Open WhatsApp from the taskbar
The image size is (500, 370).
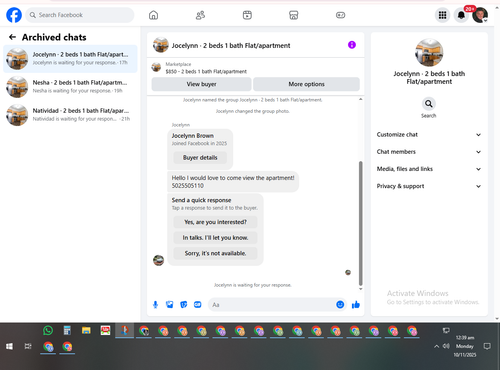coord(48,330)
